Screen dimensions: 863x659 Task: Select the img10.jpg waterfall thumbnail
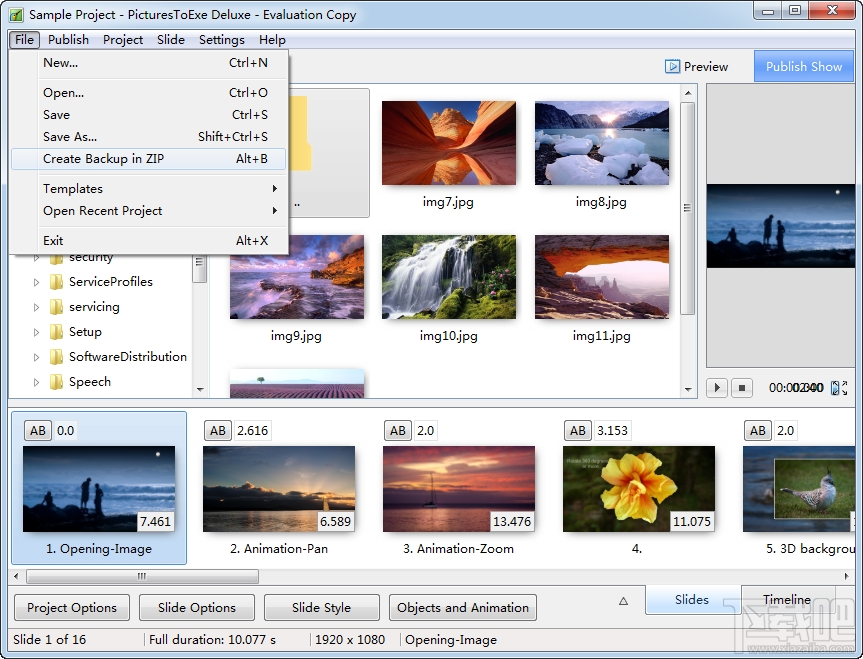pos(448,276)
